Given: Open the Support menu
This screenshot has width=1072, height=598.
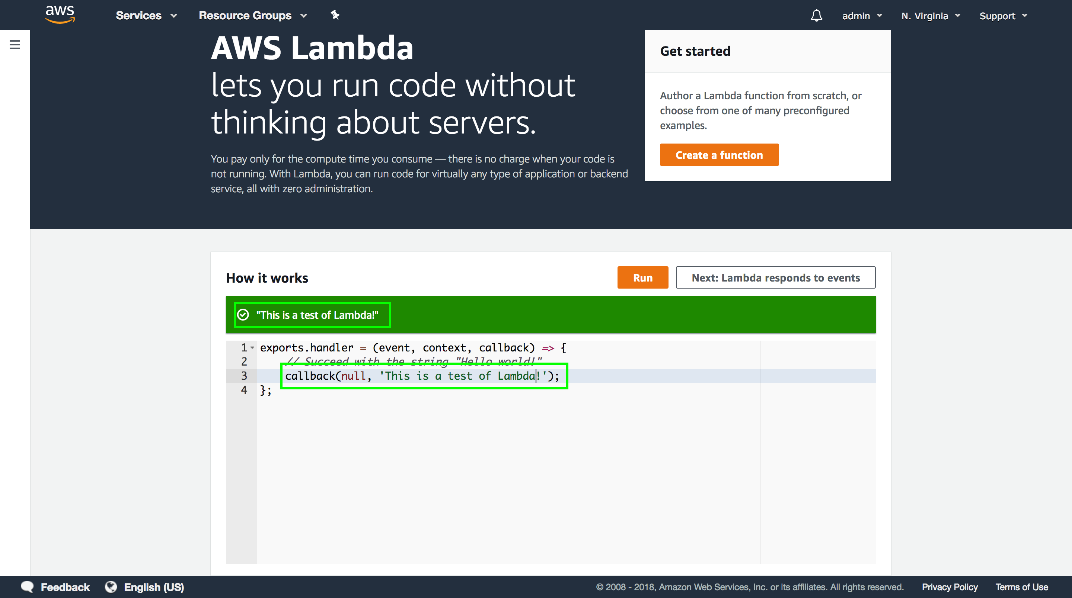Looking at the screenshot, I should pos(1003,16).
